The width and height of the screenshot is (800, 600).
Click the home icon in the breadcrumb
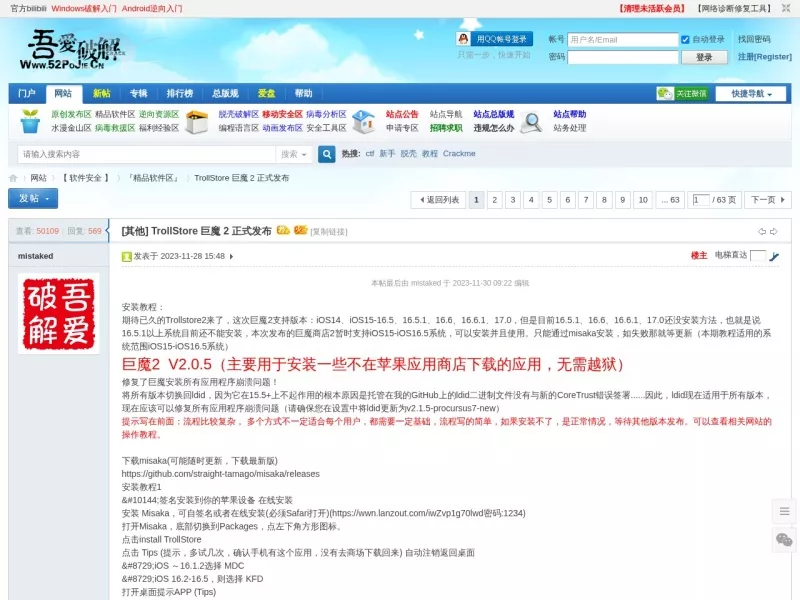click(x=13, y=178)
